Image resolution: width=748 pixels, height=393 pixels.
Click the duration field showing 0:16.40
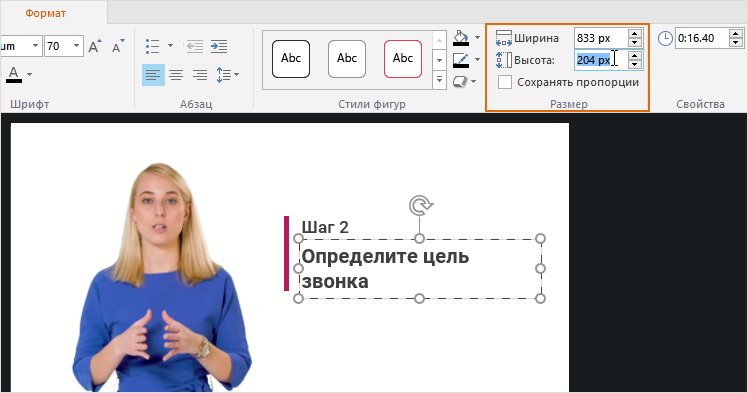pyautogui.click(x=702, y=38)
